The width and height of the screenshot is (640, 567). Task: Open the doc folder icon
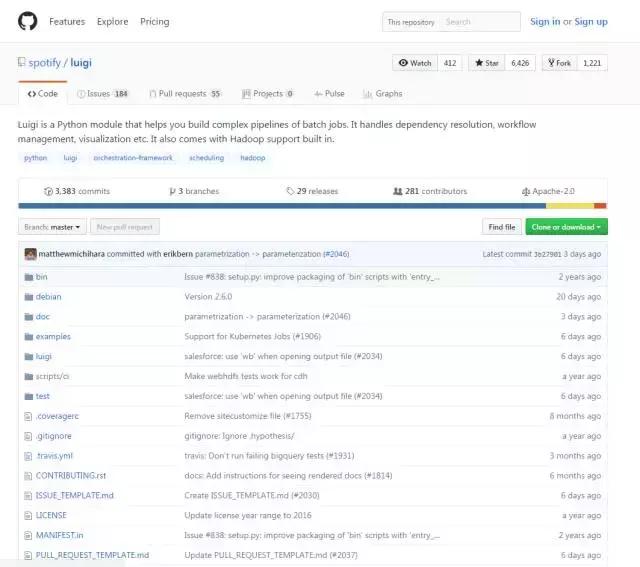(29, 317)
